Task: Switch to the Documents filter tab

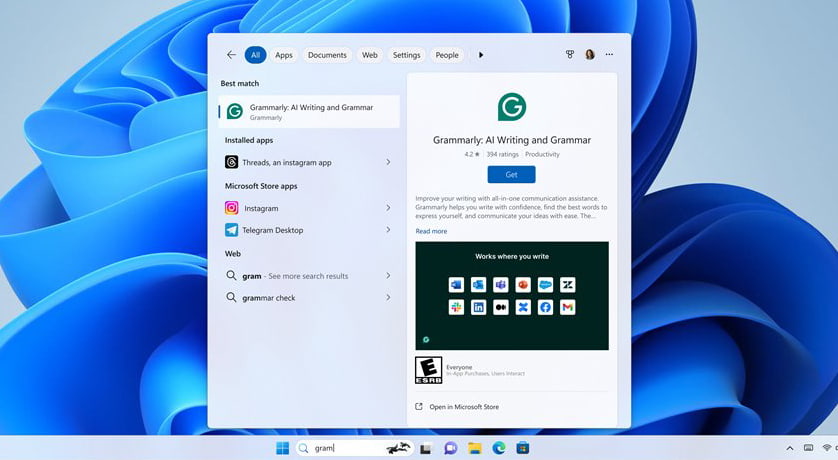Action: coord(327,55)
